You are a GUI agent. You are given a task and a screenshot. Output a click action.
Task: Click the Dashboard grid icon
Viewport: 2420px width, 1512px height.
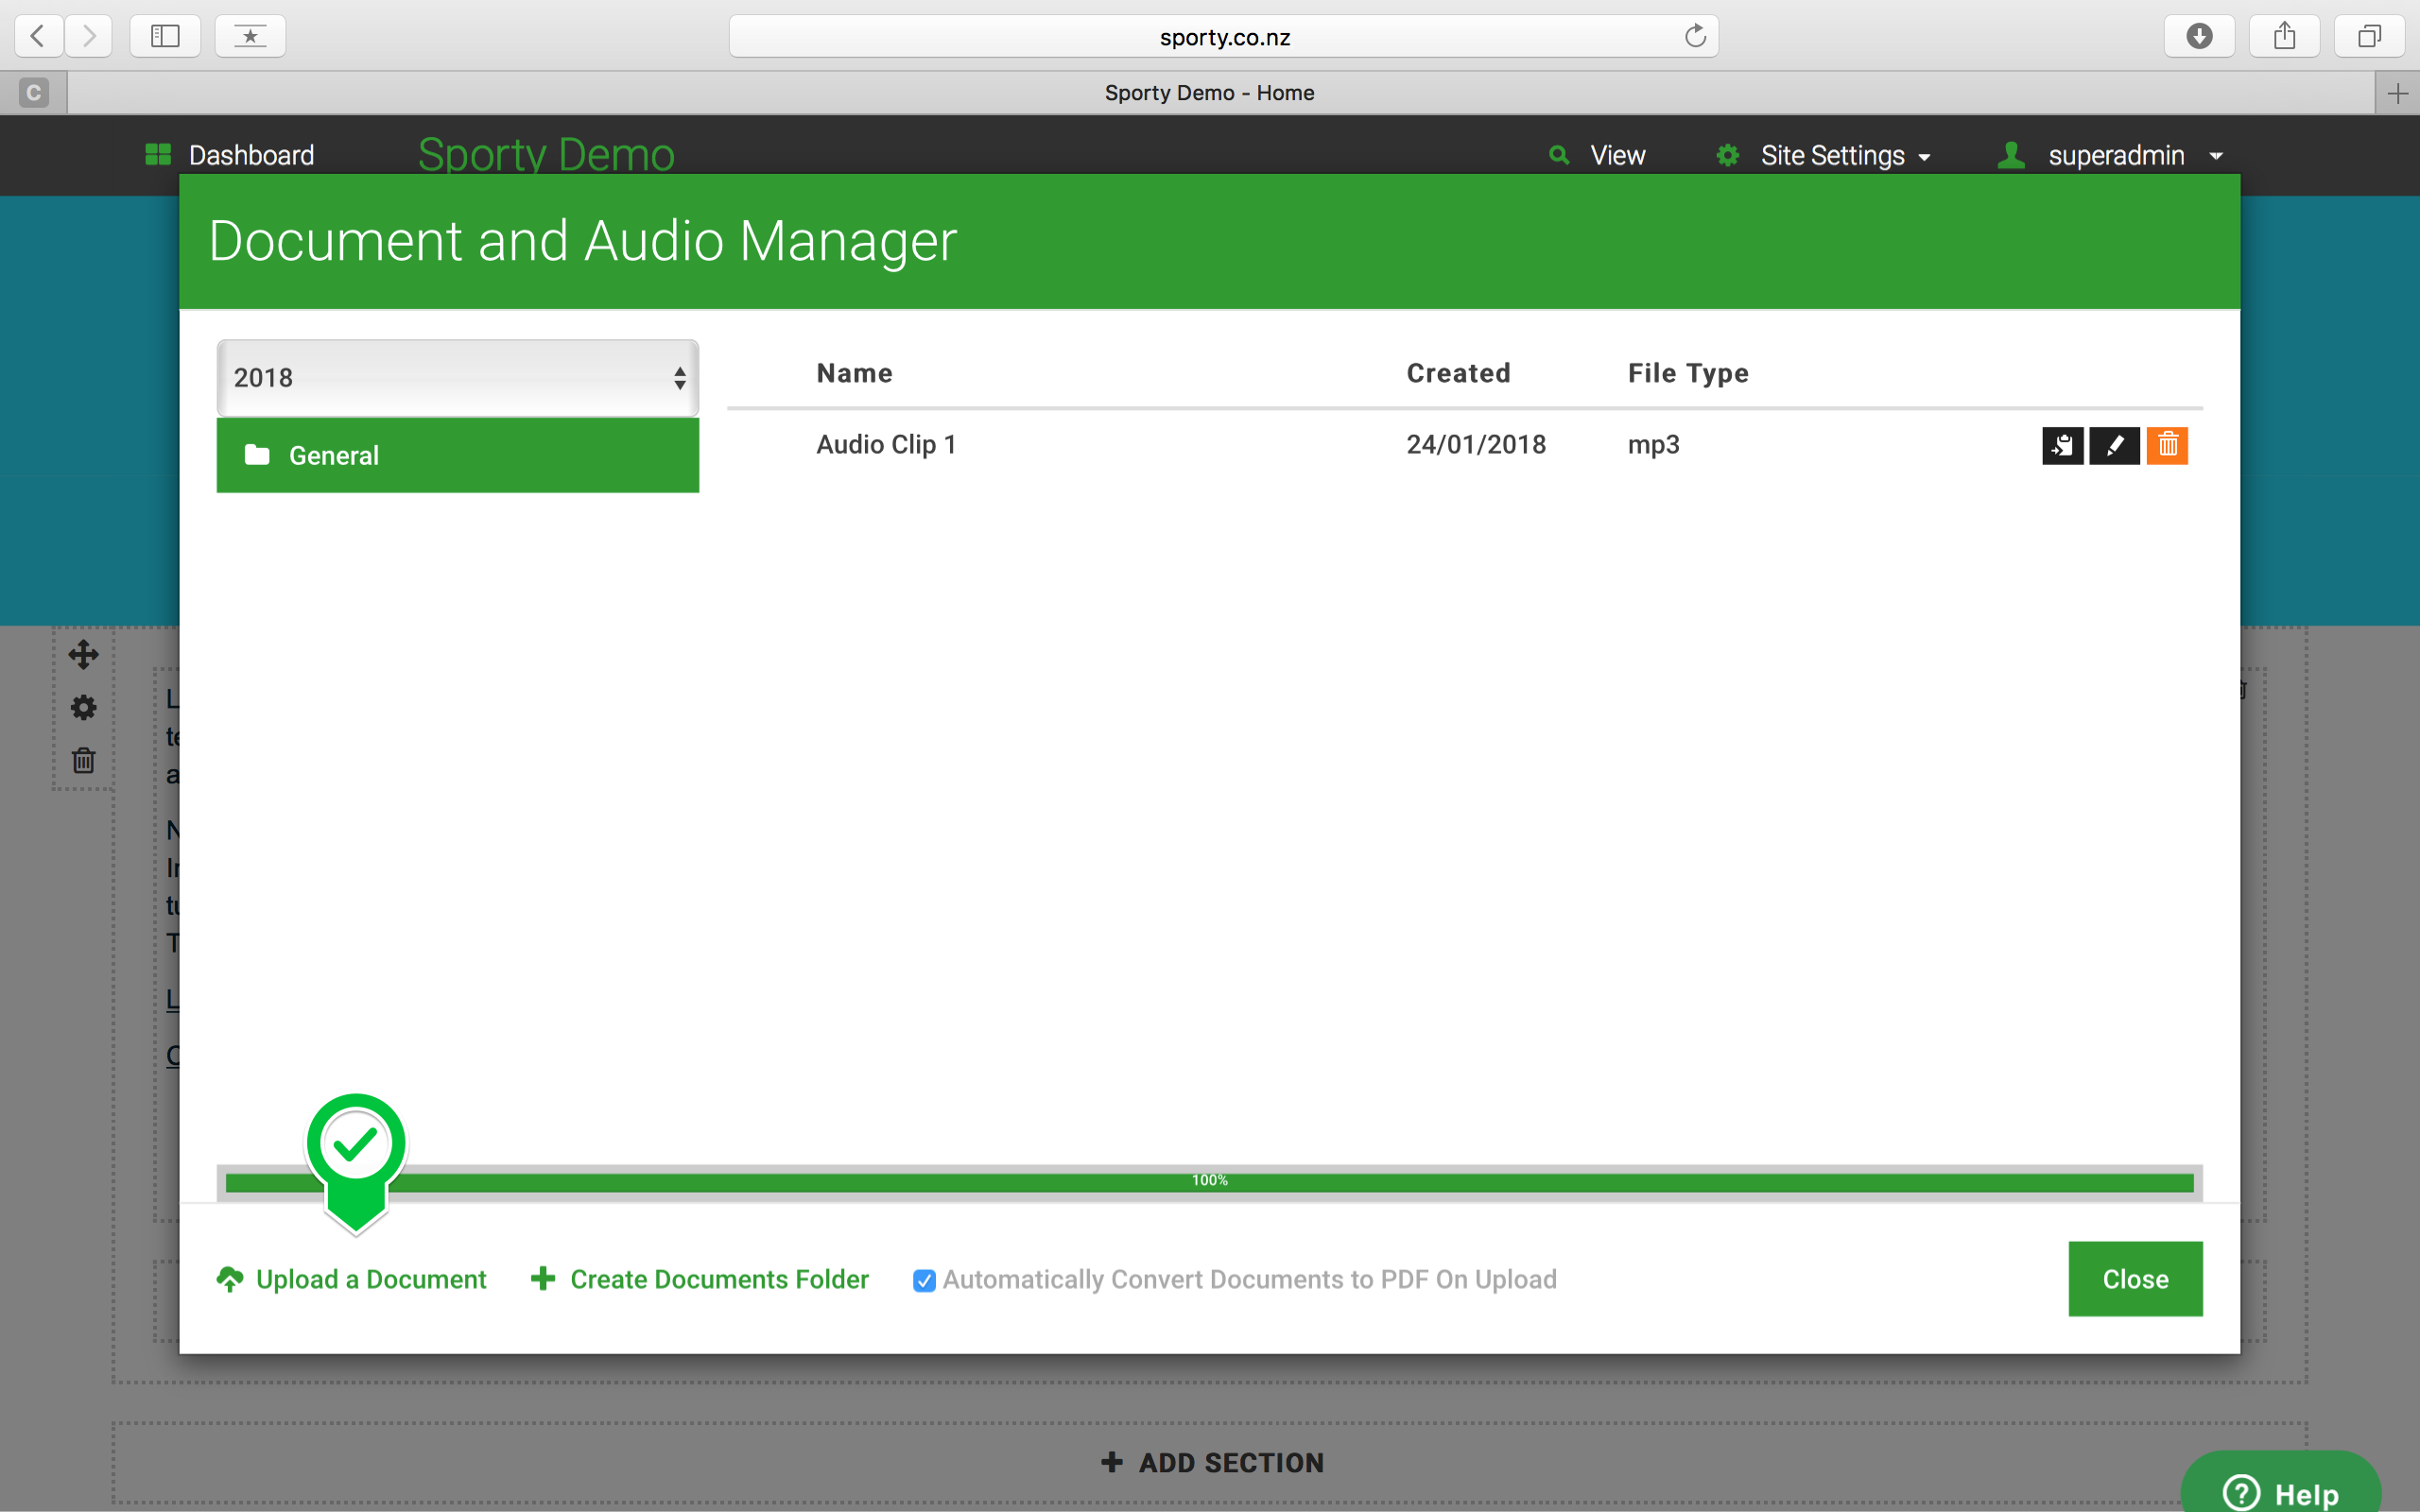(x=158, y=154)
